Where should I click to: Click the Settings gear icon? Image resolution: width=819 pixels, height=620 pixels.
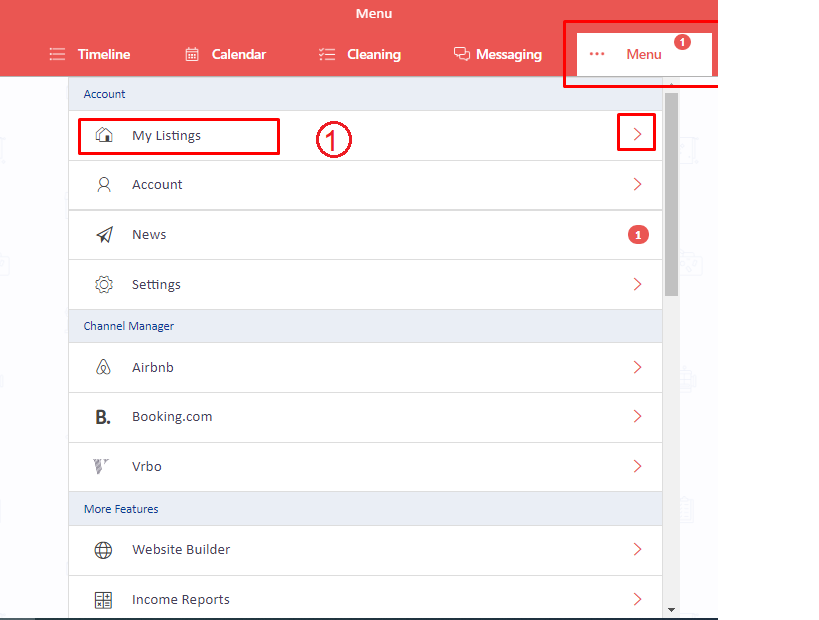tap(104, 284)
